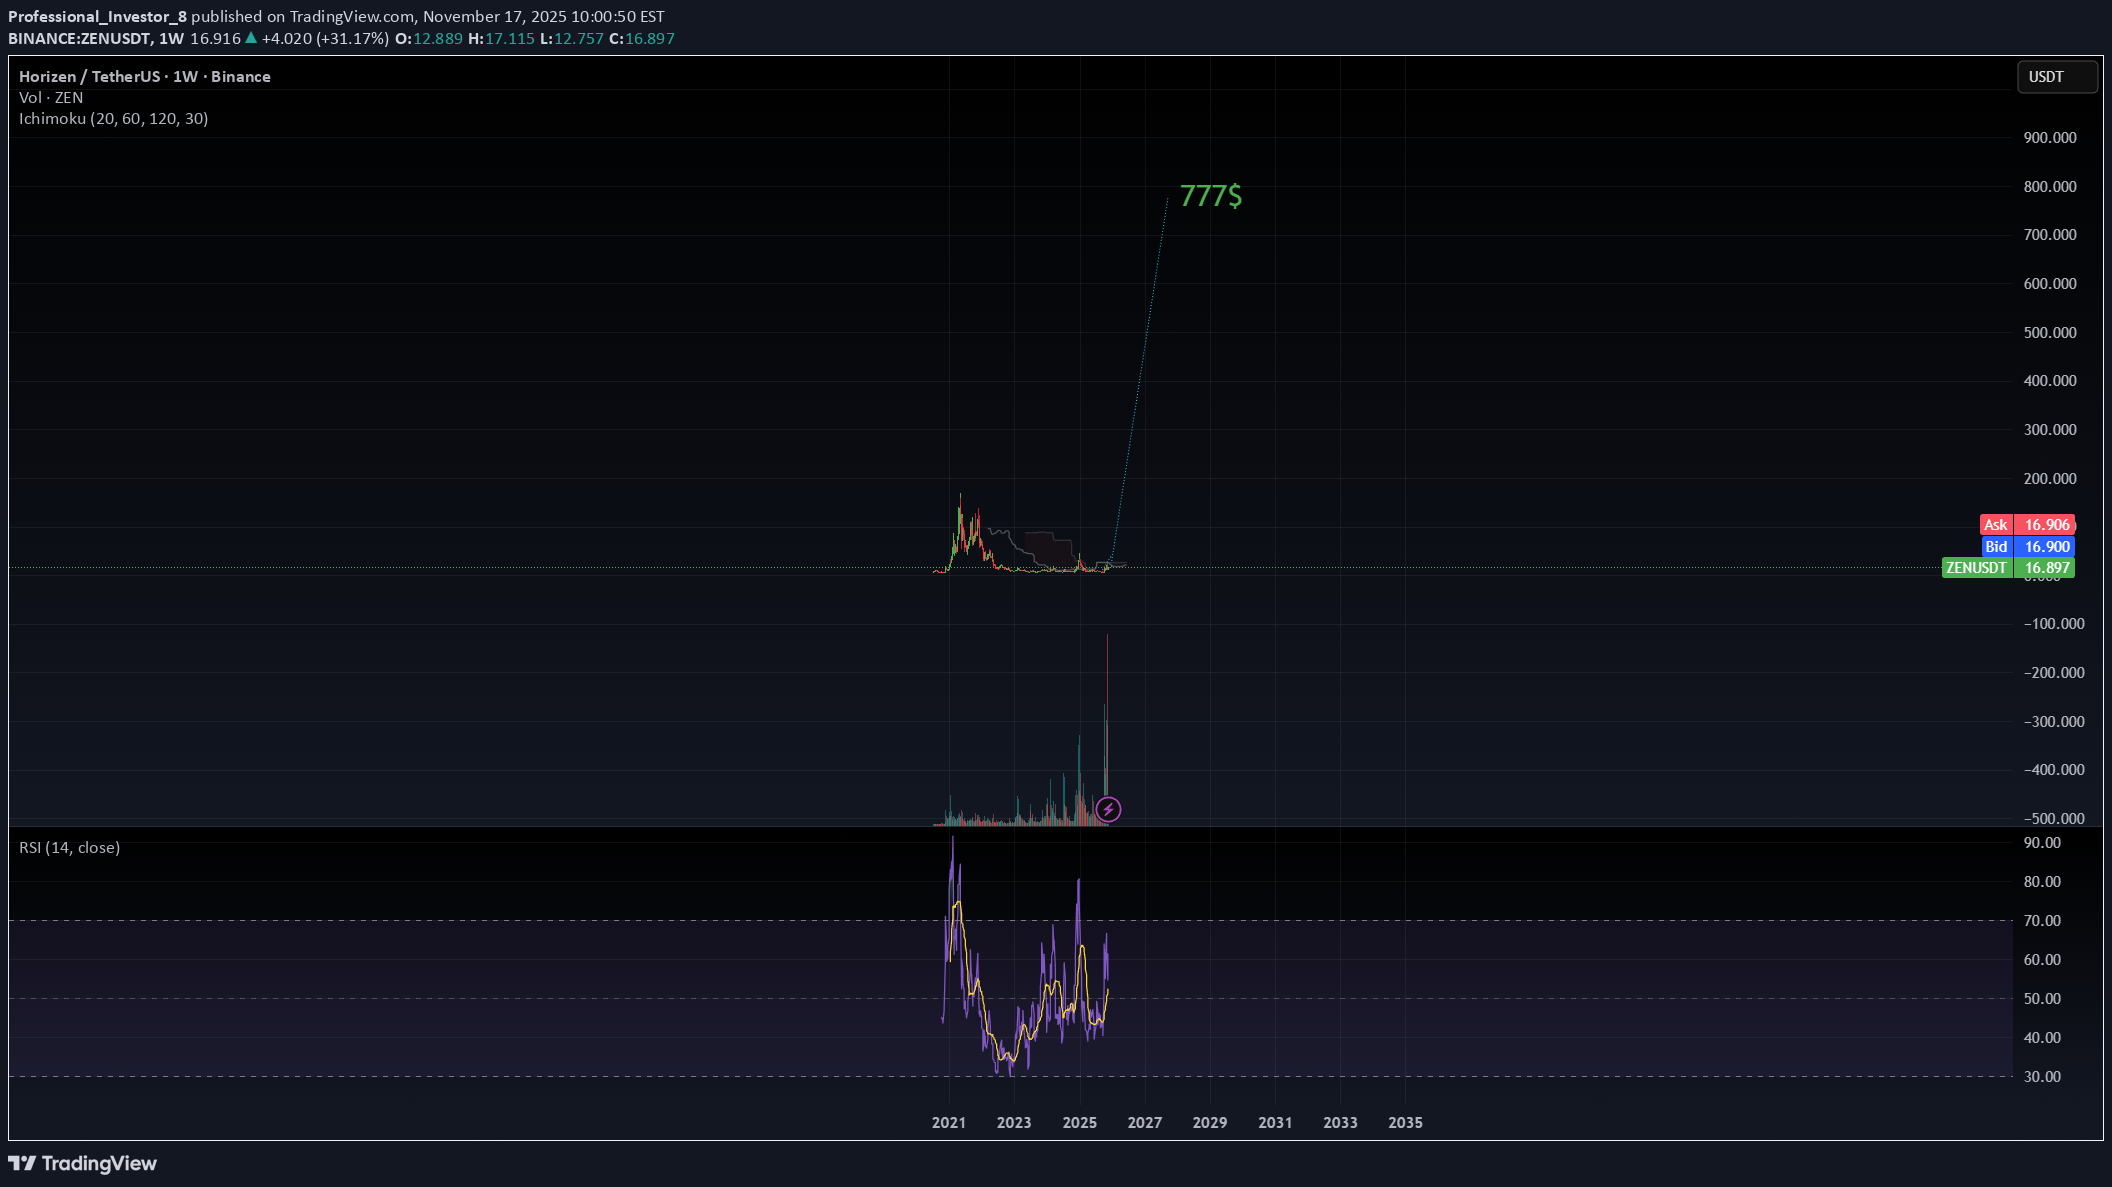Viewport: 2112px width, 1187px height.
Task: Click the Professional_Investor_8 author name
Action: tap(97, 16)
